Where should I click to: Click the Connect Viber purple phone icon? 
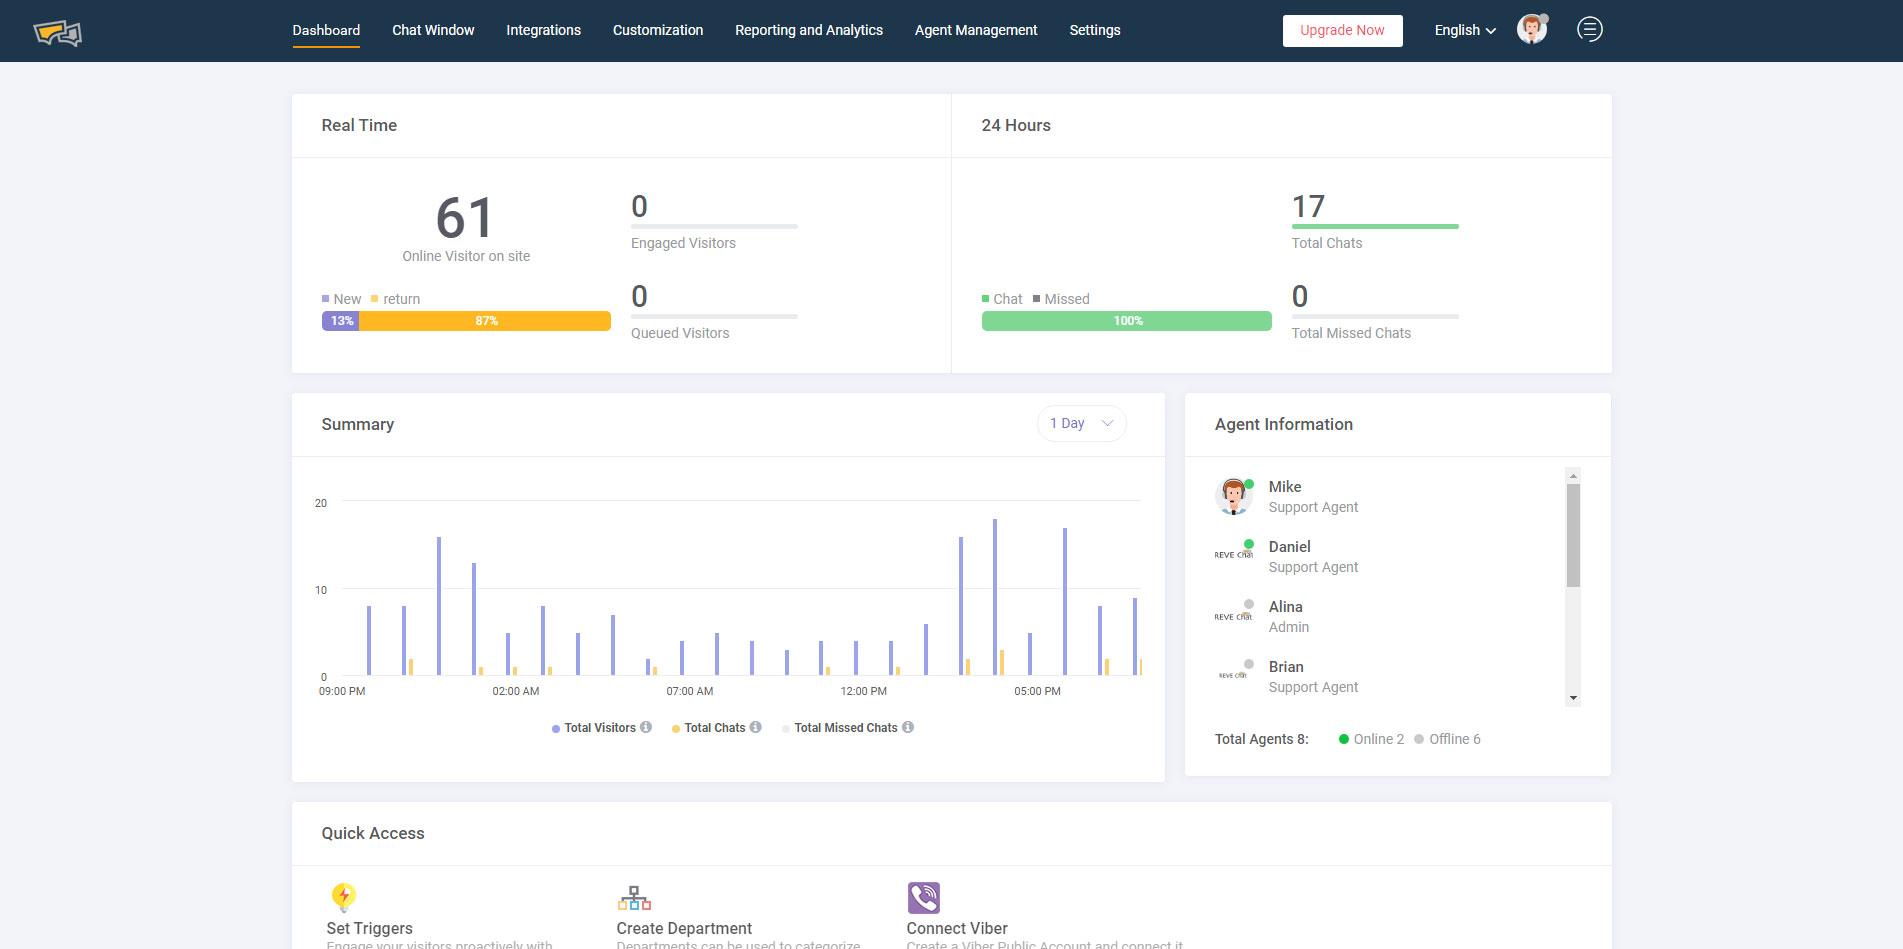[x=923, y=897]
